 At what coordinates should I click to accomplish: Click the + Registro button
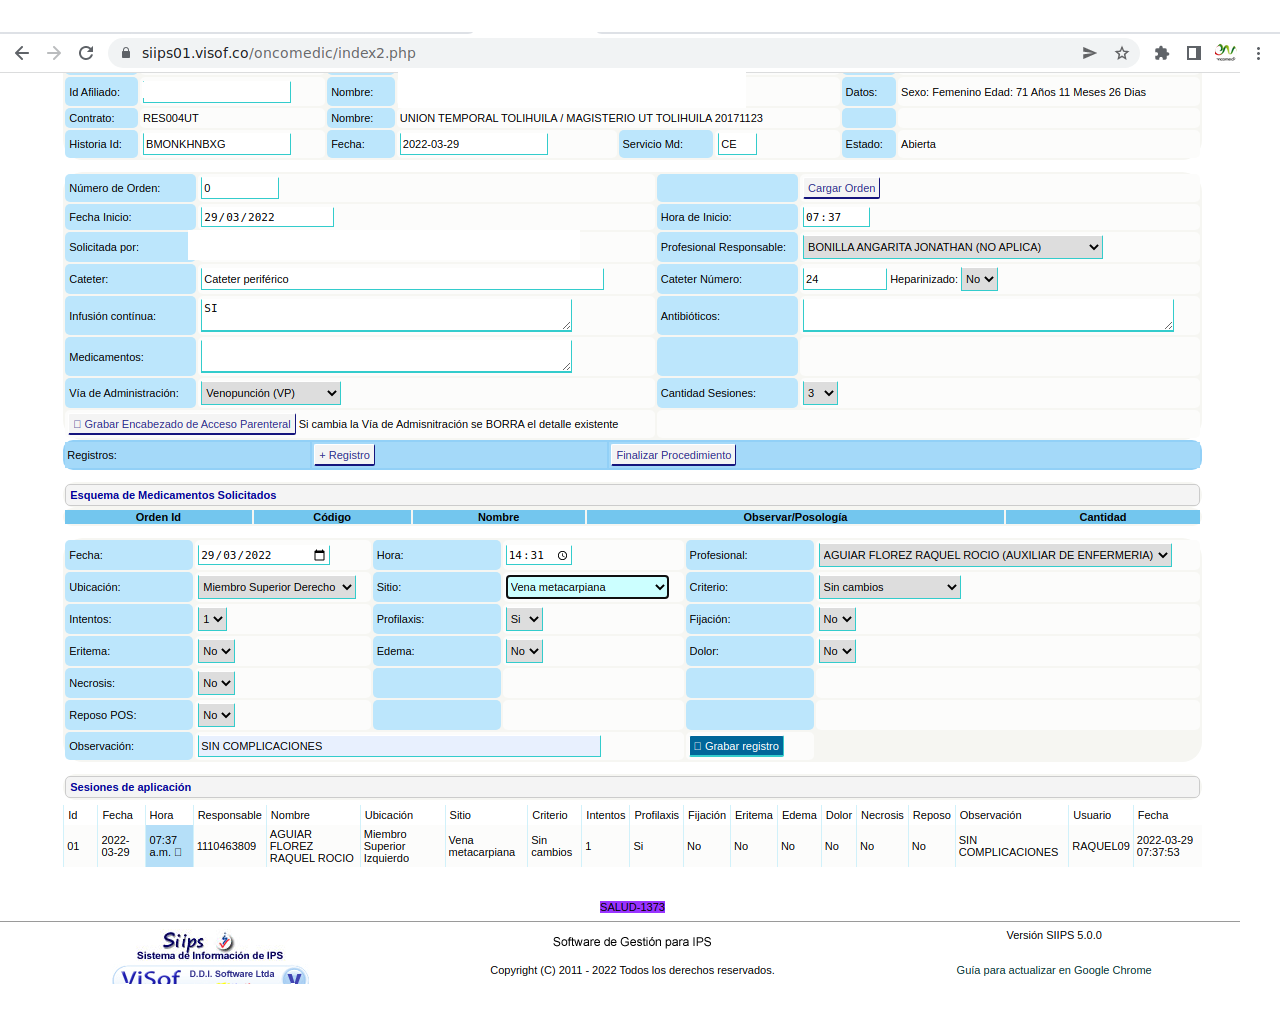point(344,455)
